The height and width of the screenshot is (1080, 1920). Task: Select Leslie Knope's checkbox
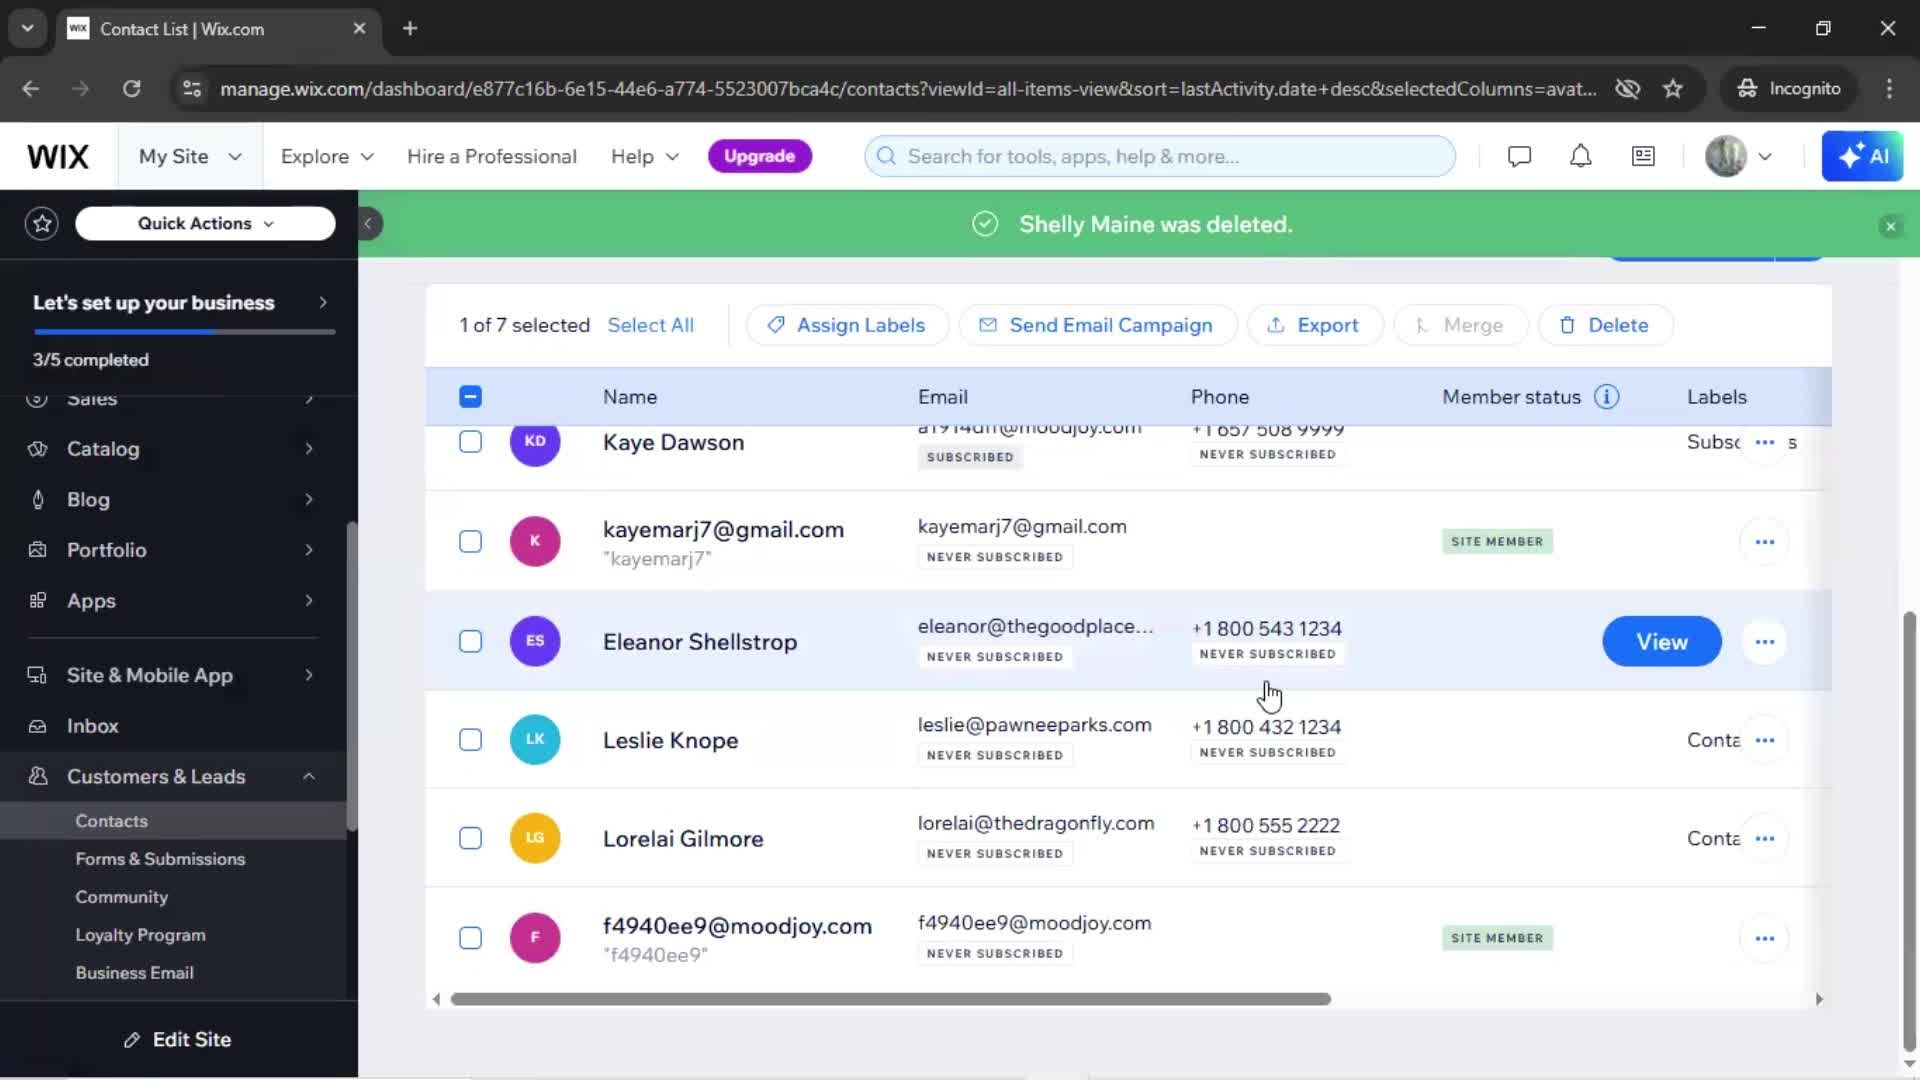point(470,740)
